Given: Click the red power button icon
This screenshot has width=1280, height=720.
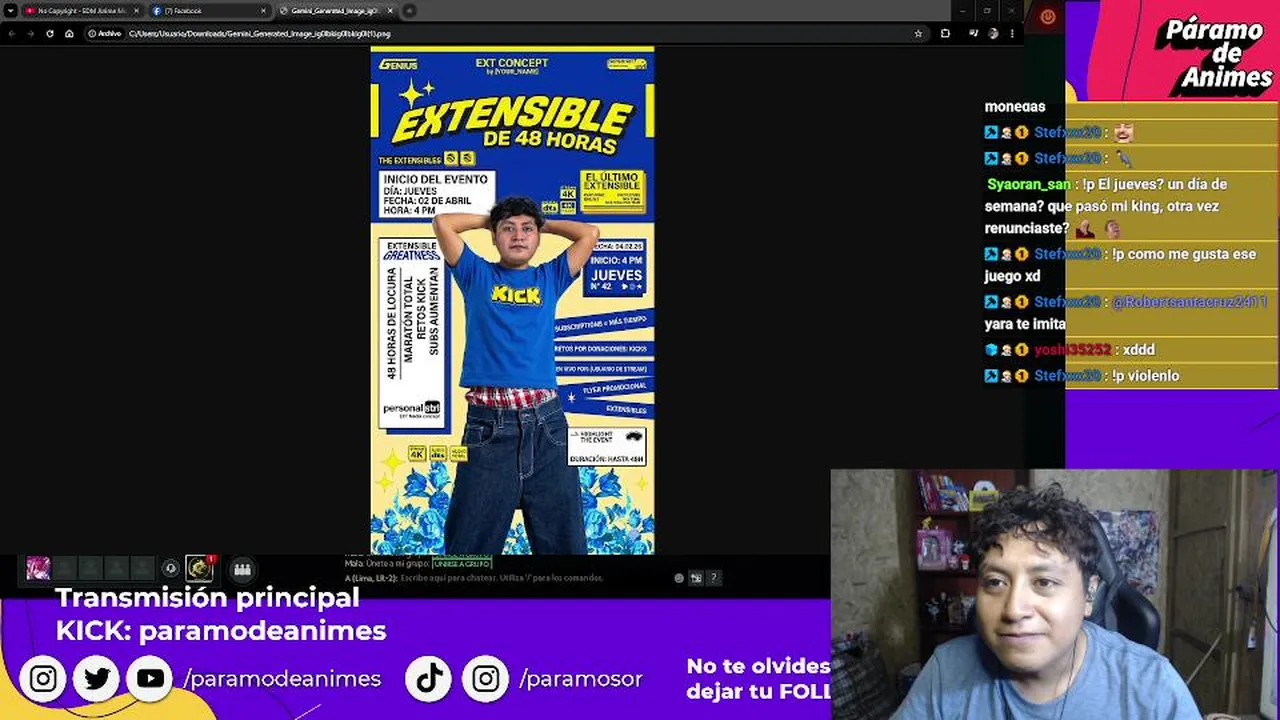Looking at the screenshot, I should [x=1047, y=16].
